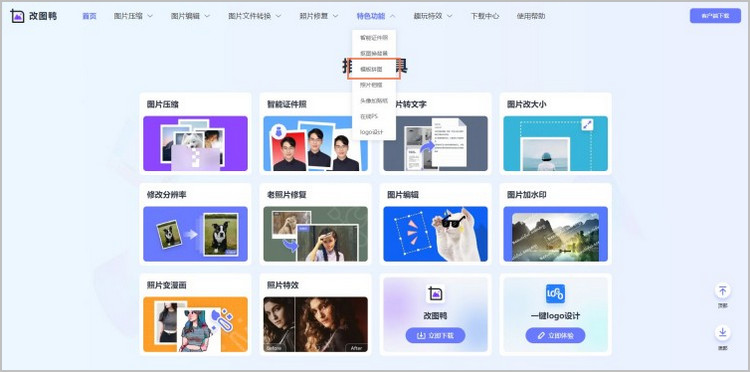Click the 一键logo设计 heading text

pos(555,316)
